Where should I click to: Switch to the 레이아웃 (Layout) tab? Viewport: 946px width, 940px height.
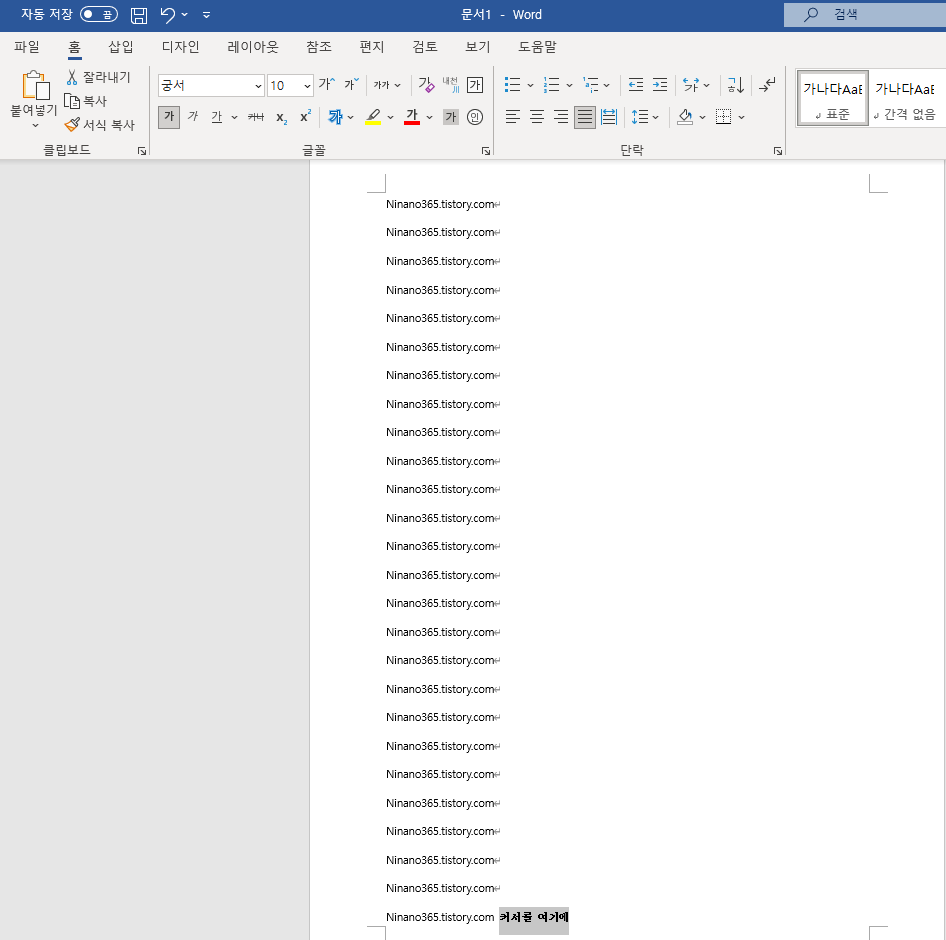coord(253,46)
